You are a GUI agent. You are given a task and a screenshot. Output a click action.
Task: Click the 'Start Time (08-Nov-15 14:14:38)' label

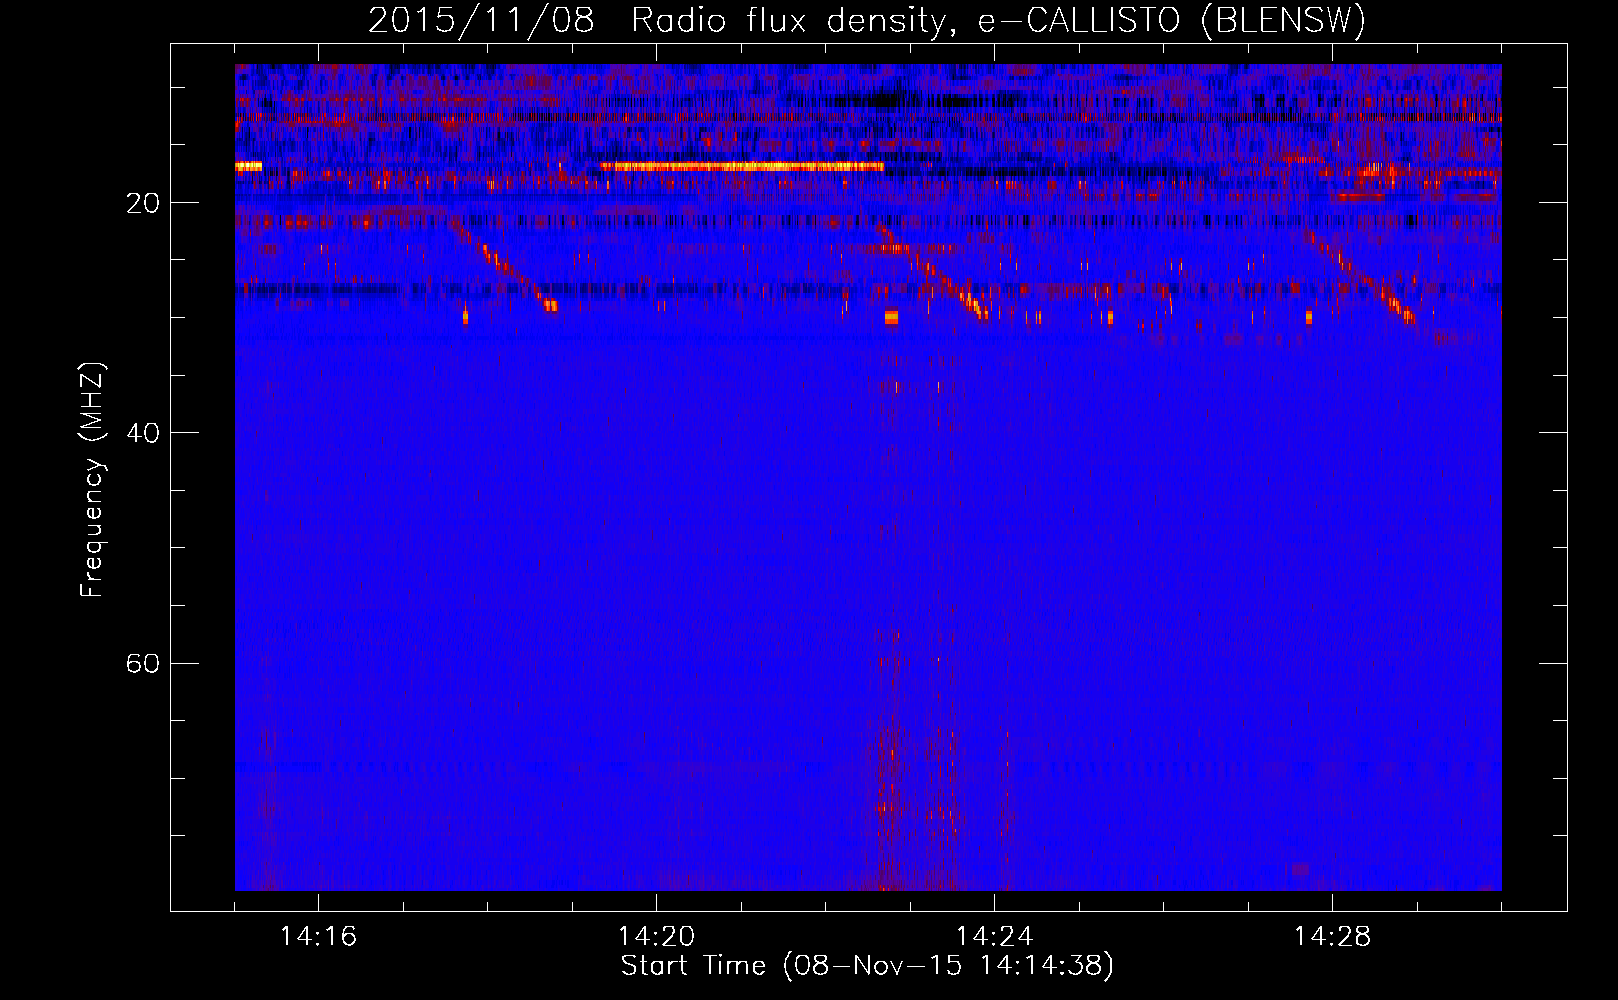[x=867, y=966]
